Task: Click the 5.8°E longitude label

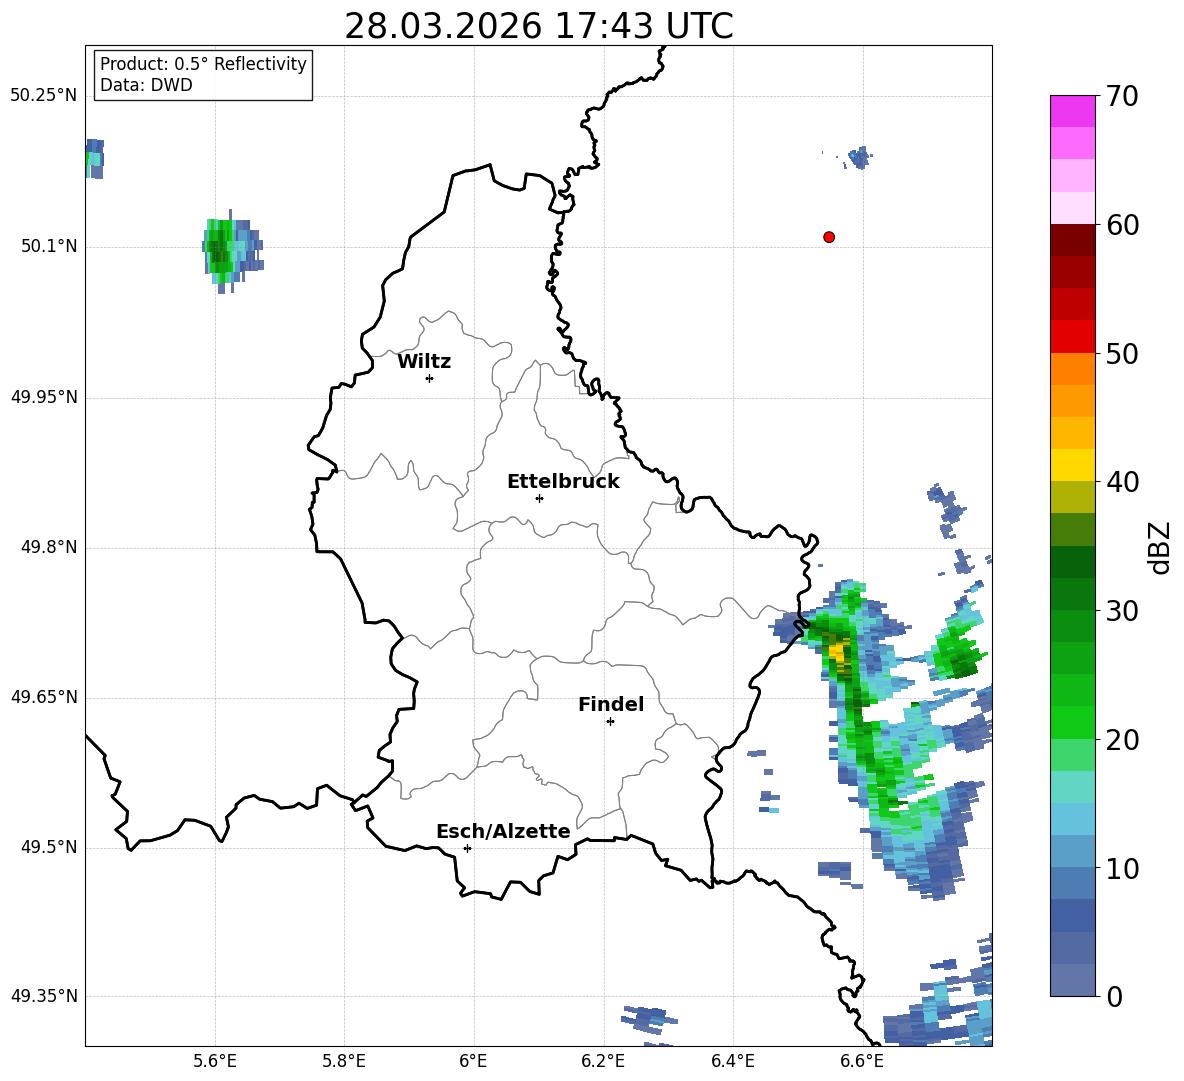Action: point(344,1061)
